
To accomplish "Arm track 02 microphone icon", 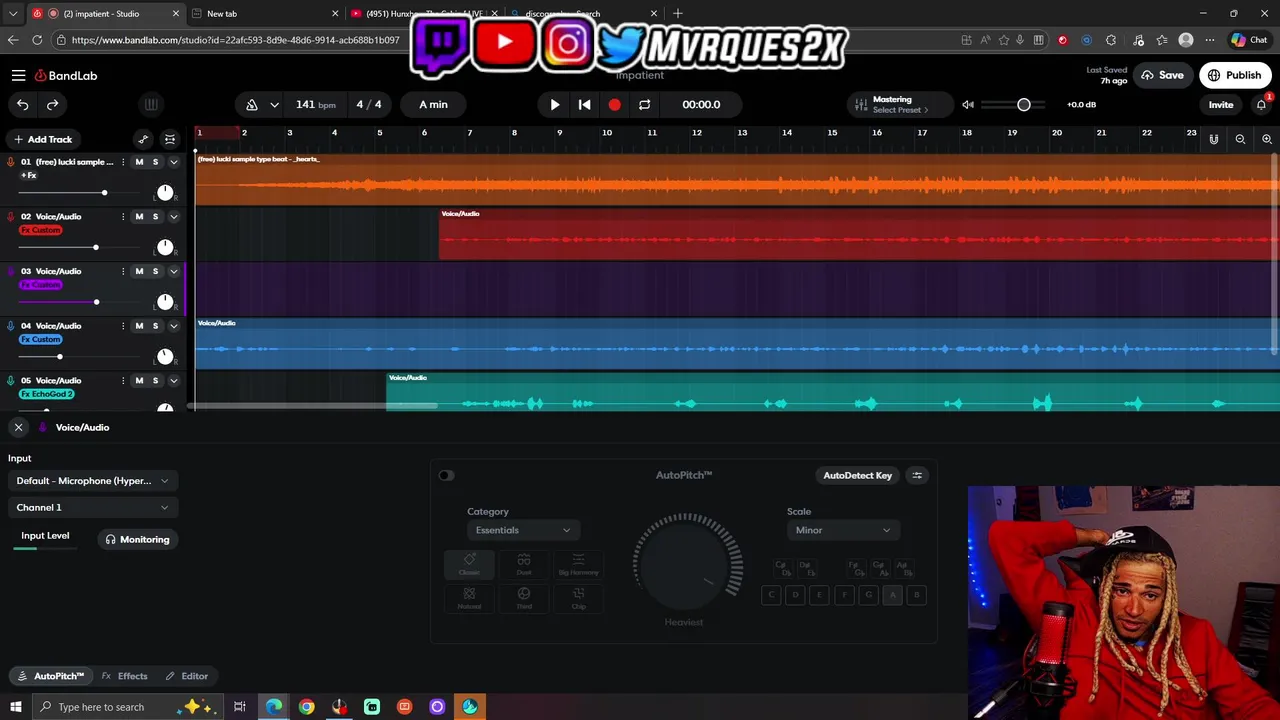I will pyautogui.click(x=11, y=216).
